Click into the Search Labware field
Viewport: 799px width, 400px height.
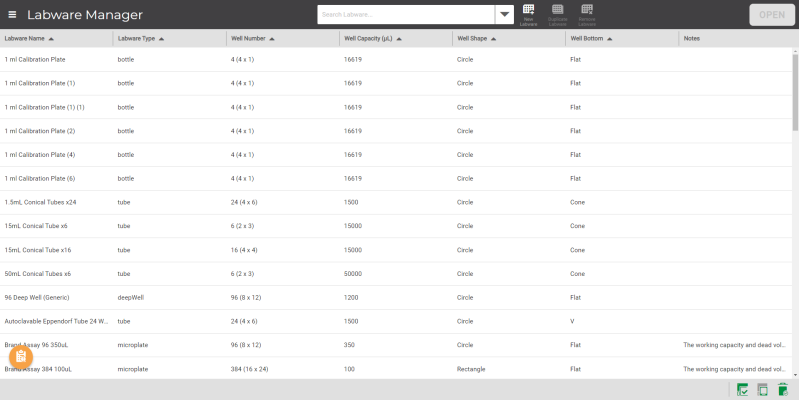[x=405, y=15]
